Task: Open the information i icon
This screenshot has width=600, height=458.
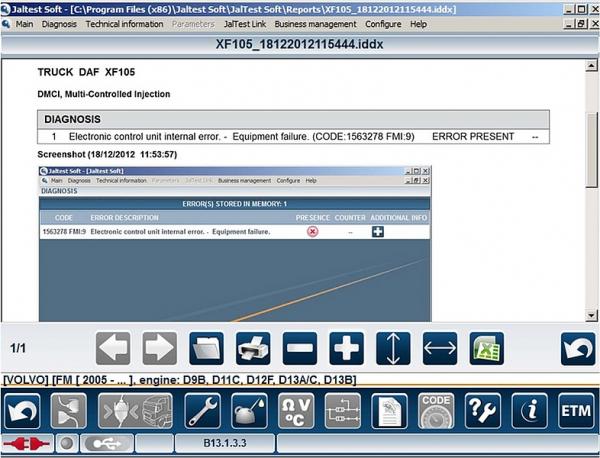Action: point(529,411)
